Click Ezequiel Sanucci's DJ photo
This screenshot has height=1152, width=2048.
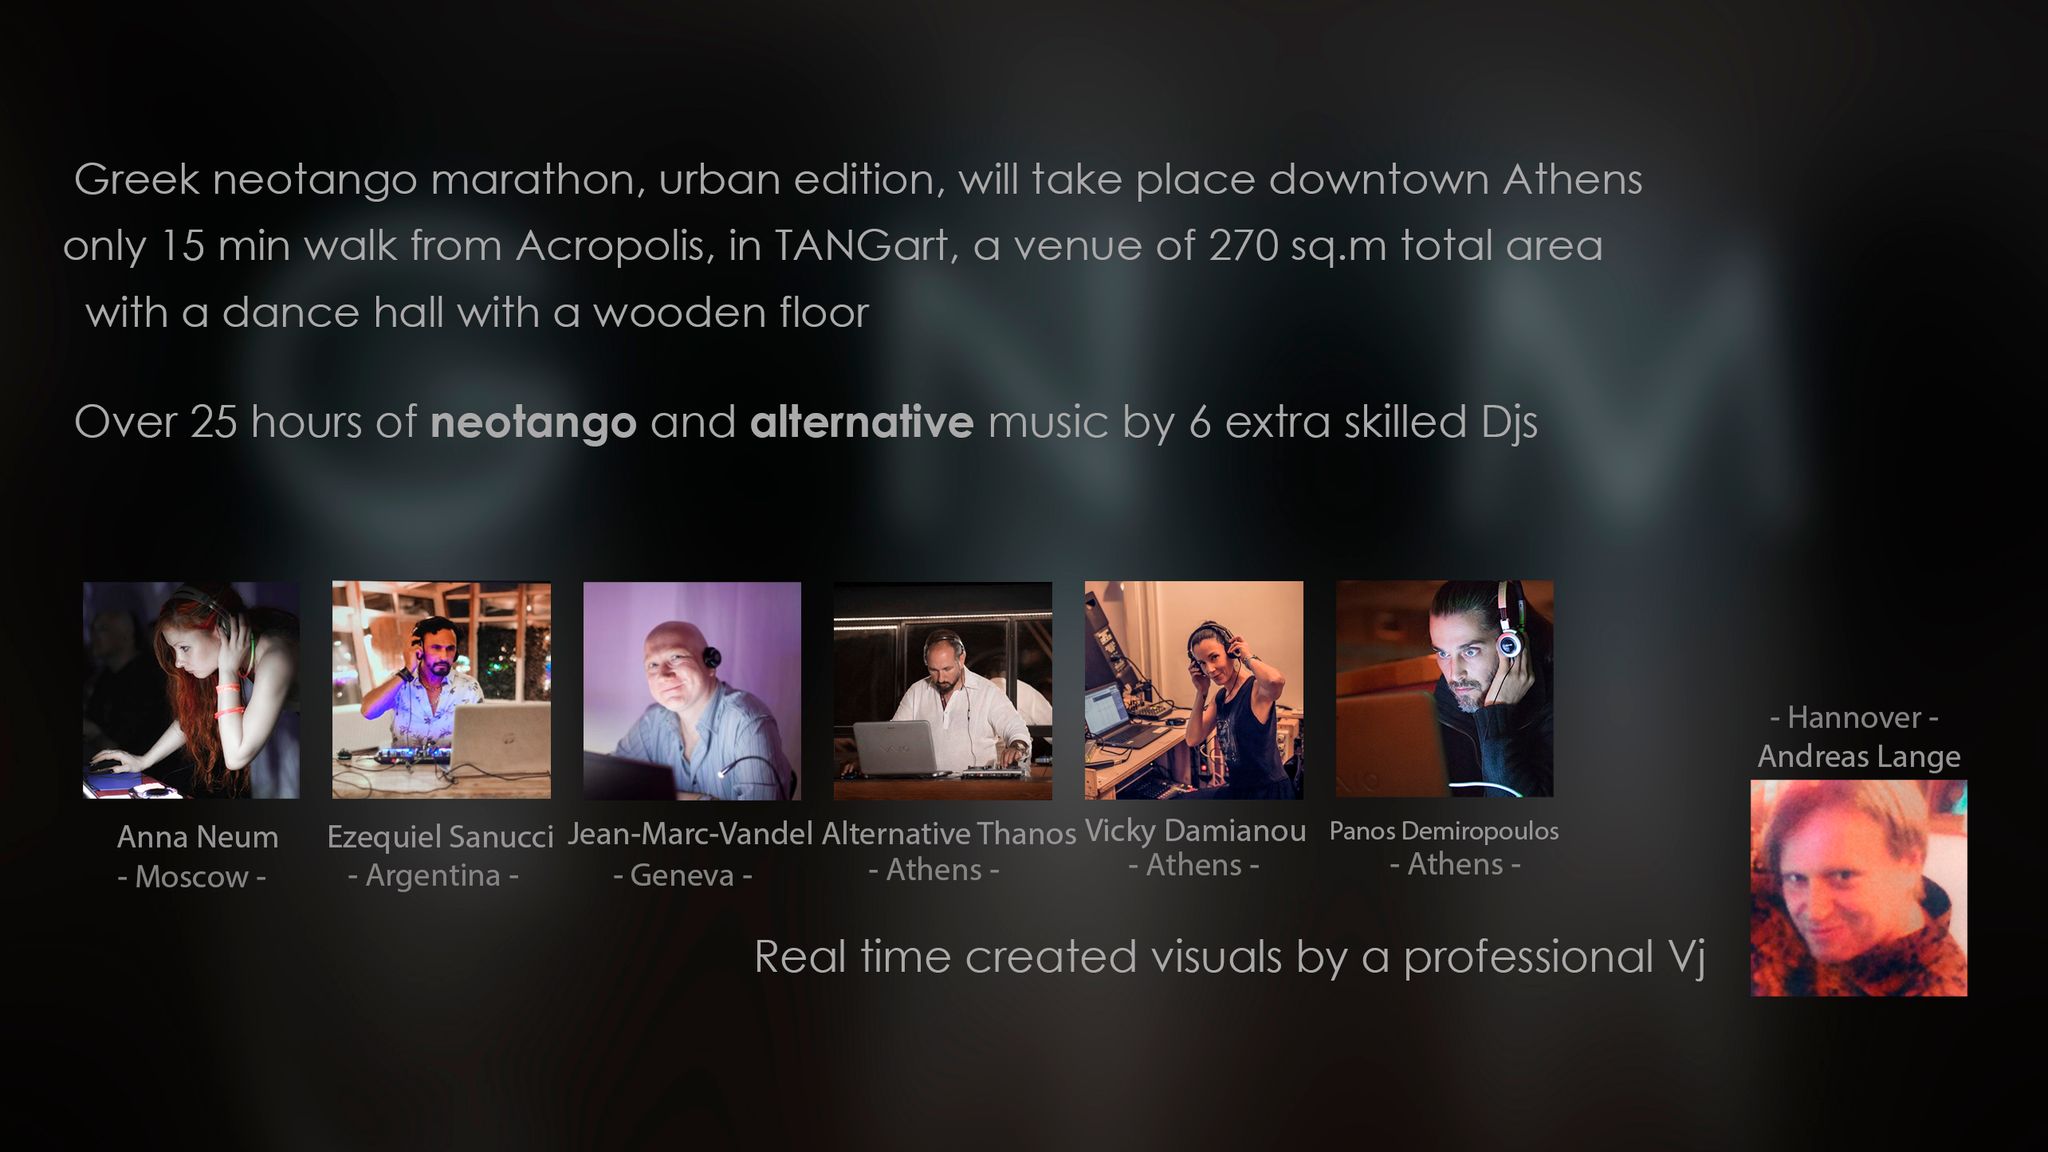(x=441, y=690)
